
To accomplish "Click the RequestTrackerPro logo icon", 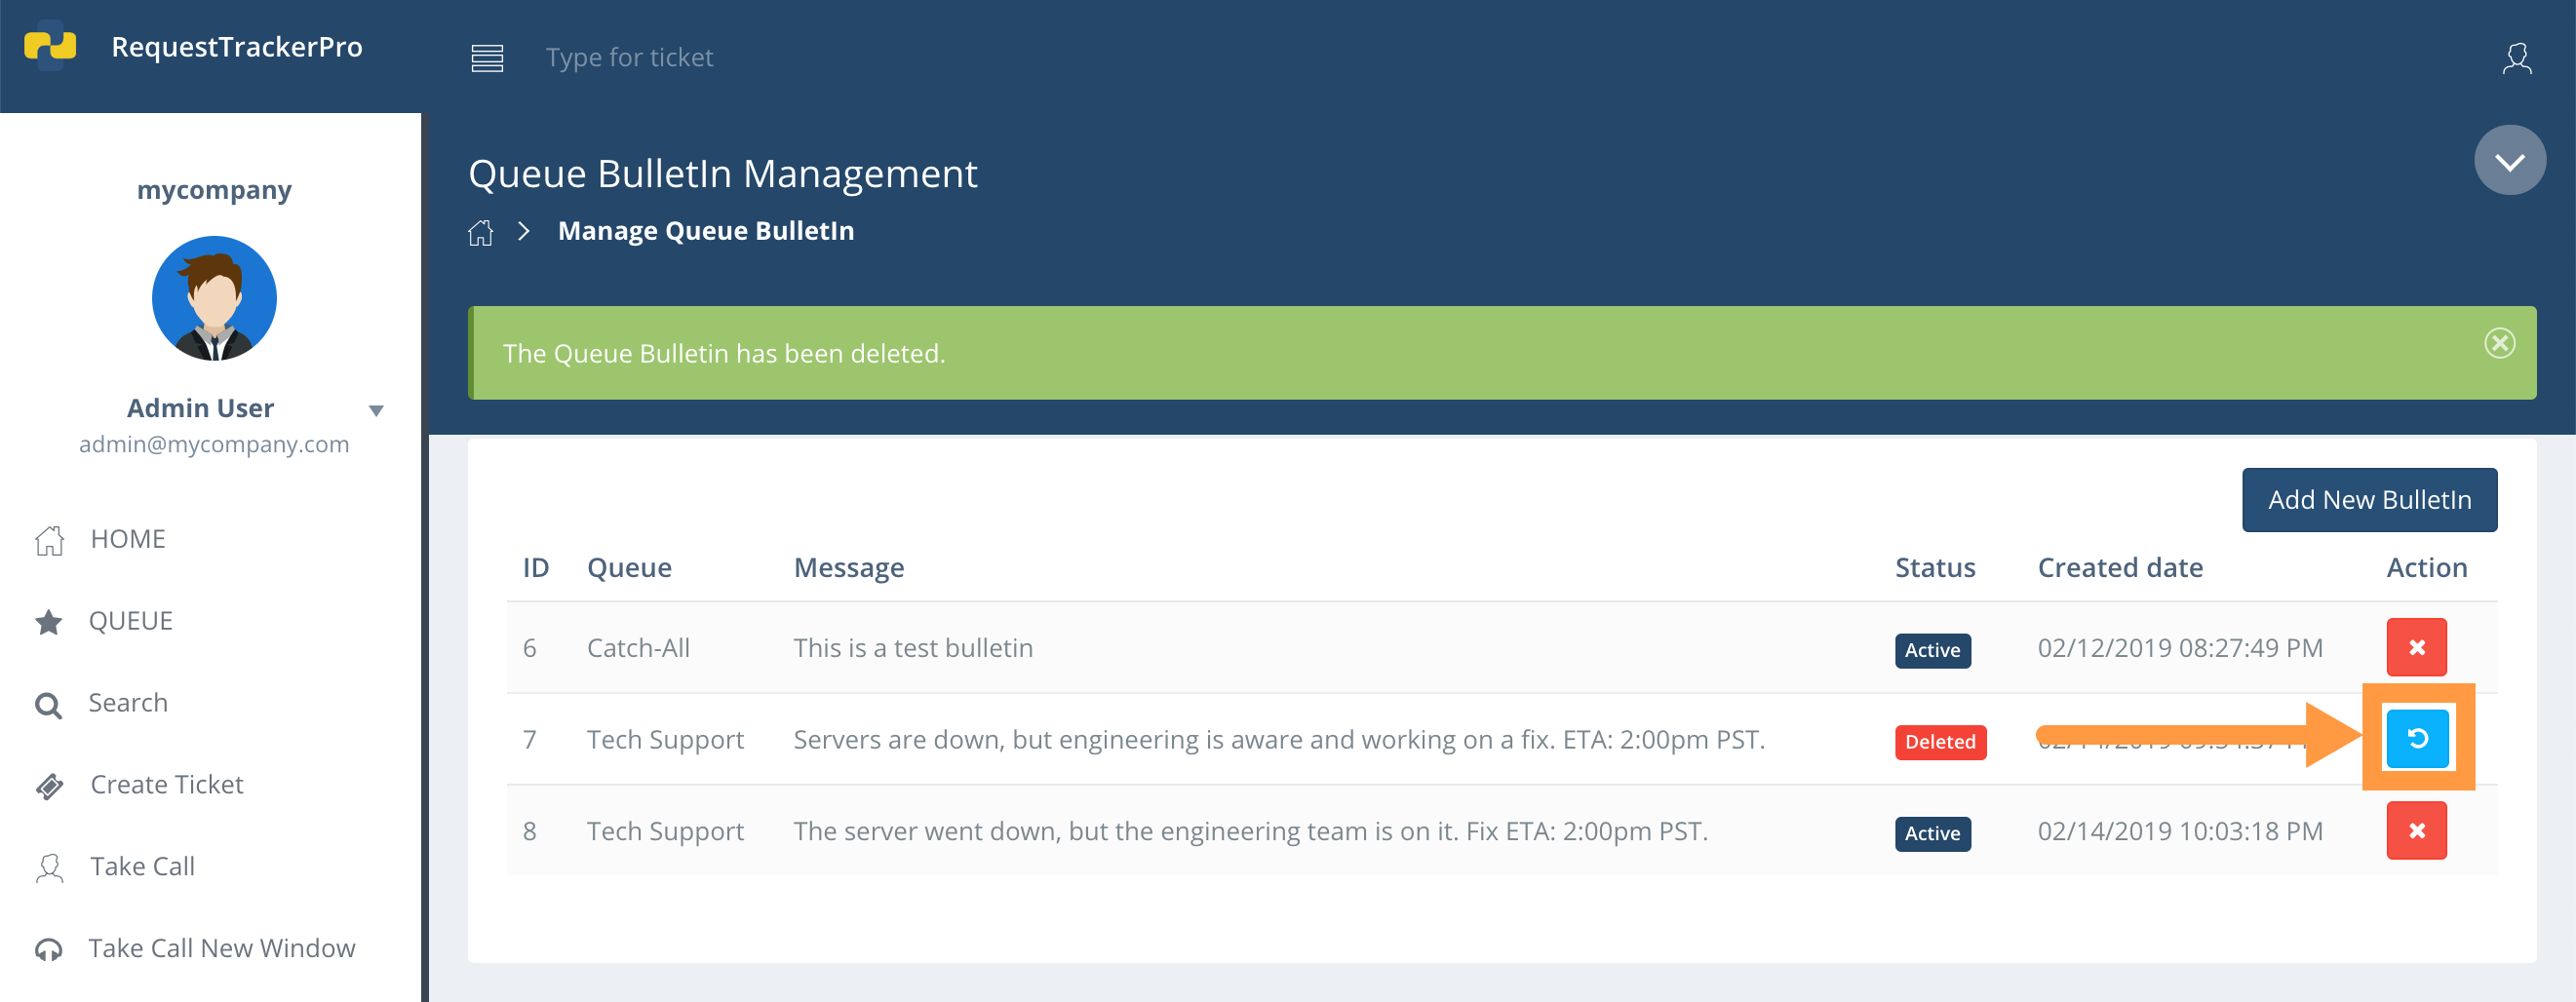I will (x=50, y=46).
